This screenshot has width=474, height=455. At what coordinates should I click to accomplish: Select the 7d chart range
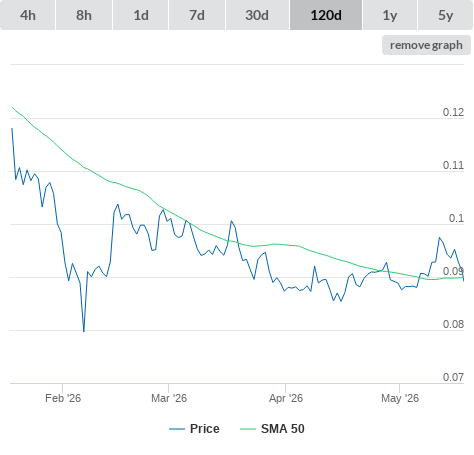click(x=197, y=15)
